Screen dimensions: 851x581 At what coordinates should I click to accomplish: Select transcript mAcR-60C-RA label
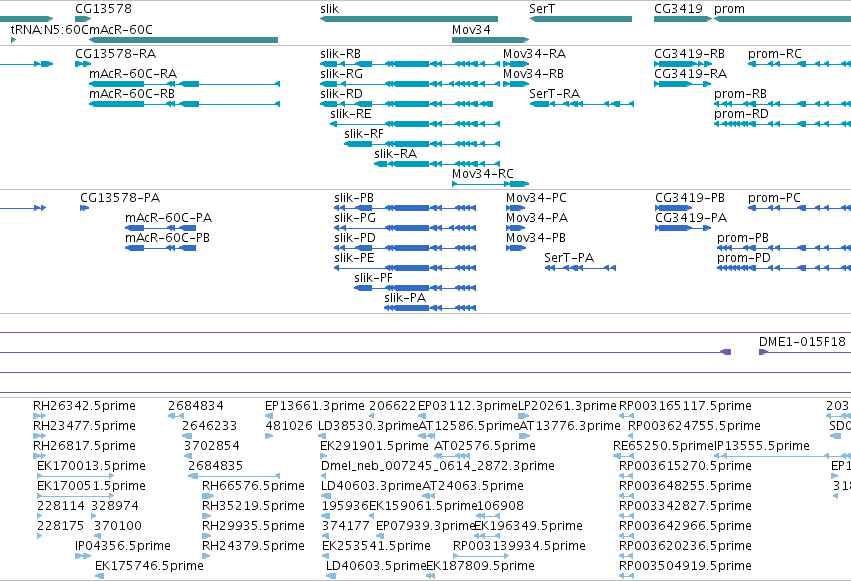click(133, 74)
